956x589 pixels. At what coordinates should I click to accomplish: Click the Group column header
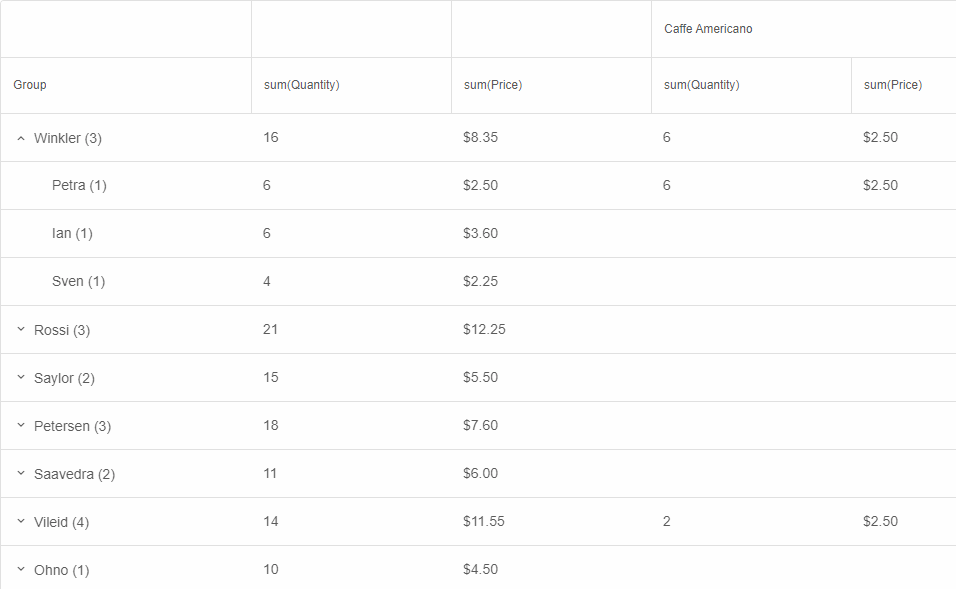pyautogui.click(x=30, y=85)
